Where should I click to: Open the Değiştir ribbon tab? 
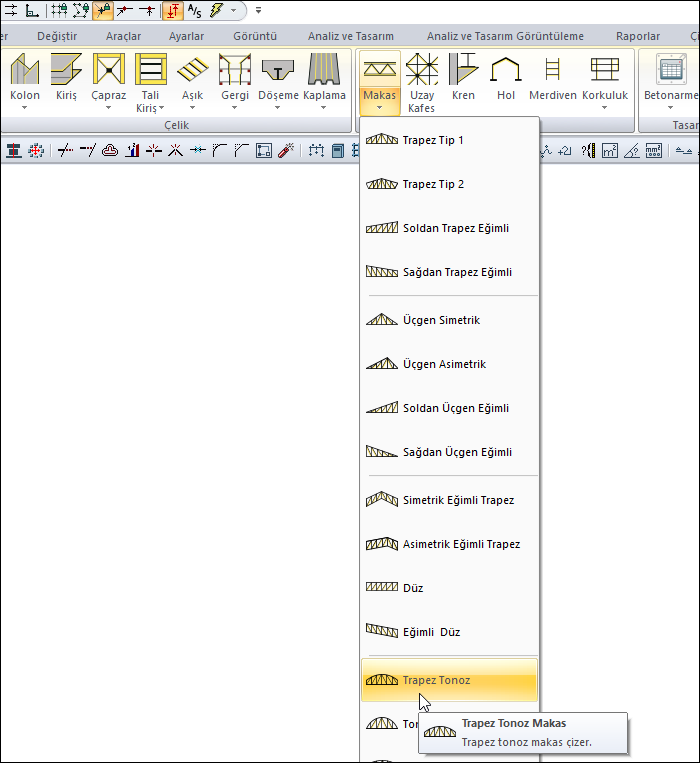57,36
